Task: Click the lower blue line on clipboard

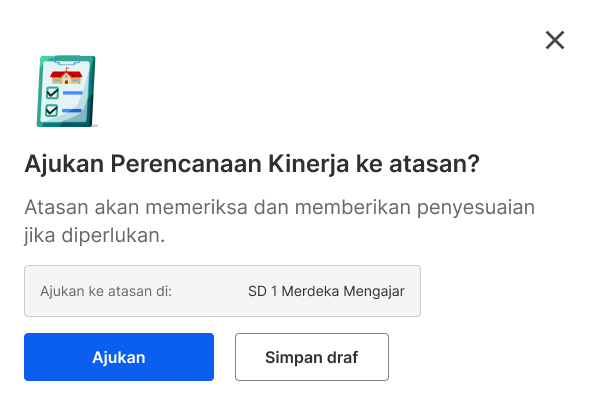Action: 72,110
